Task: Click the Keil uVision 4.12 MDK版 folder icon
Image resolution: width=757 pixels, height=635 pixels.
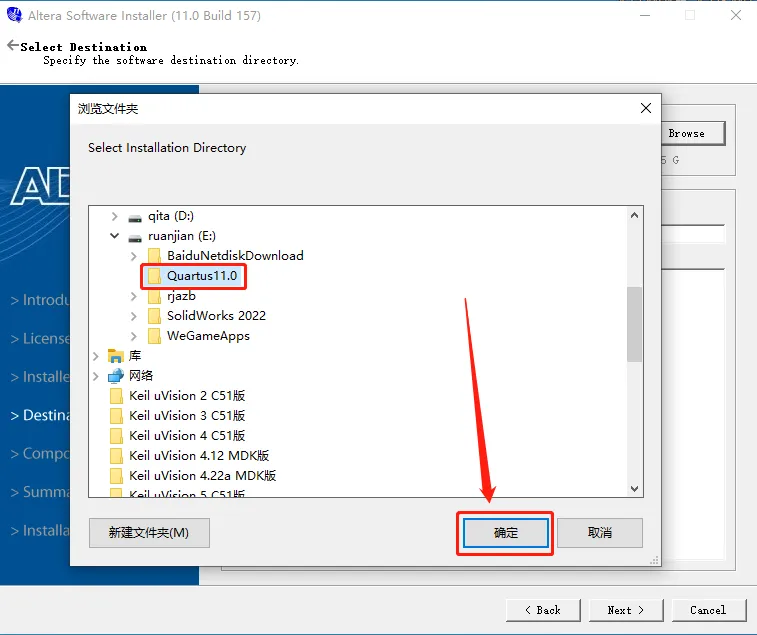Action: click(x=116, y=456)
